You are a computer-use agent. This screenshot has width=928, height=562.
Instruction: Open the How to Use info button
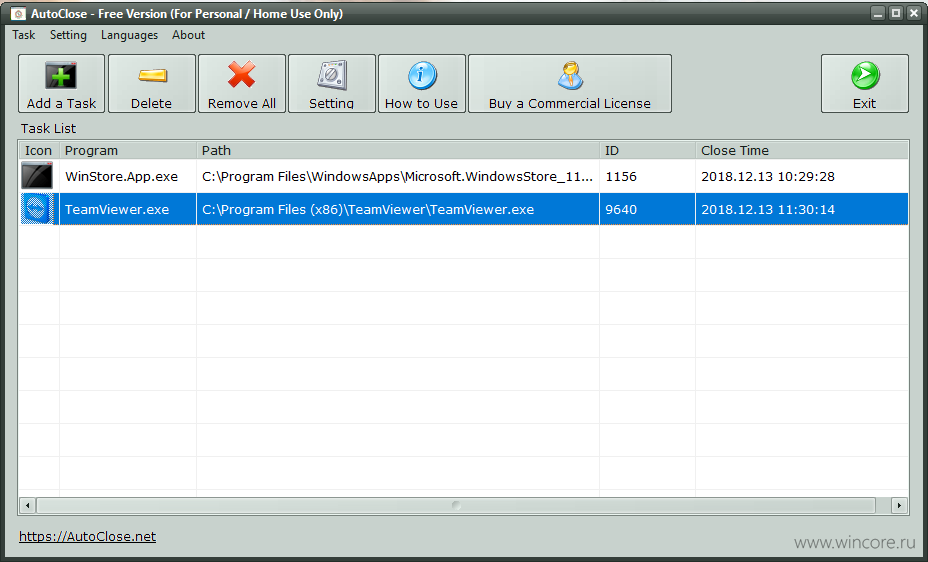[x=421, y=83]
